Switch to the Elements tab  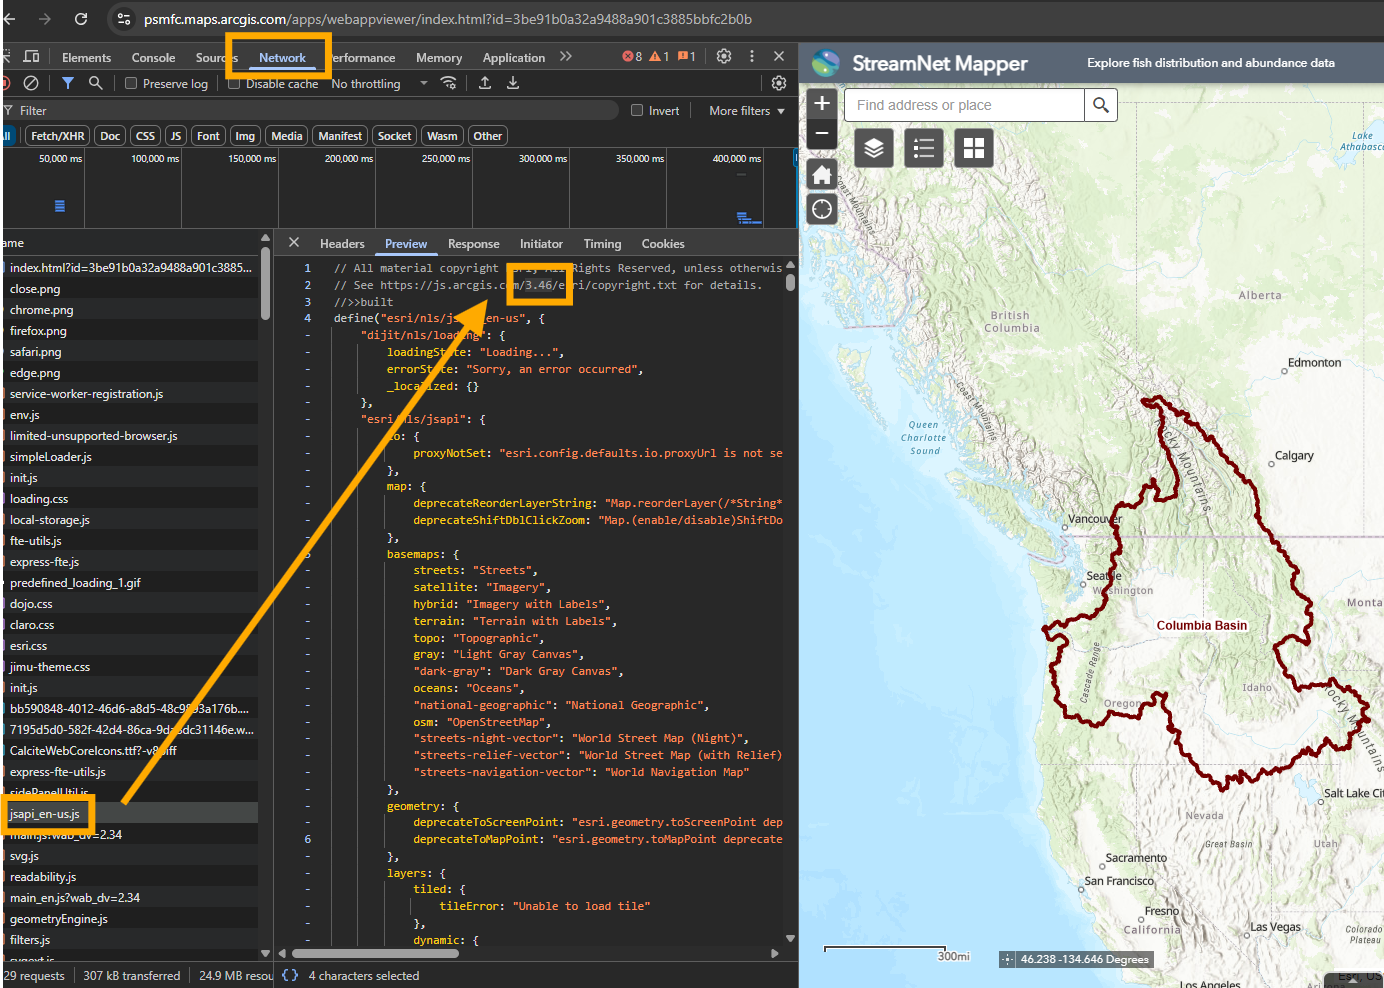[x=86, y=57]
